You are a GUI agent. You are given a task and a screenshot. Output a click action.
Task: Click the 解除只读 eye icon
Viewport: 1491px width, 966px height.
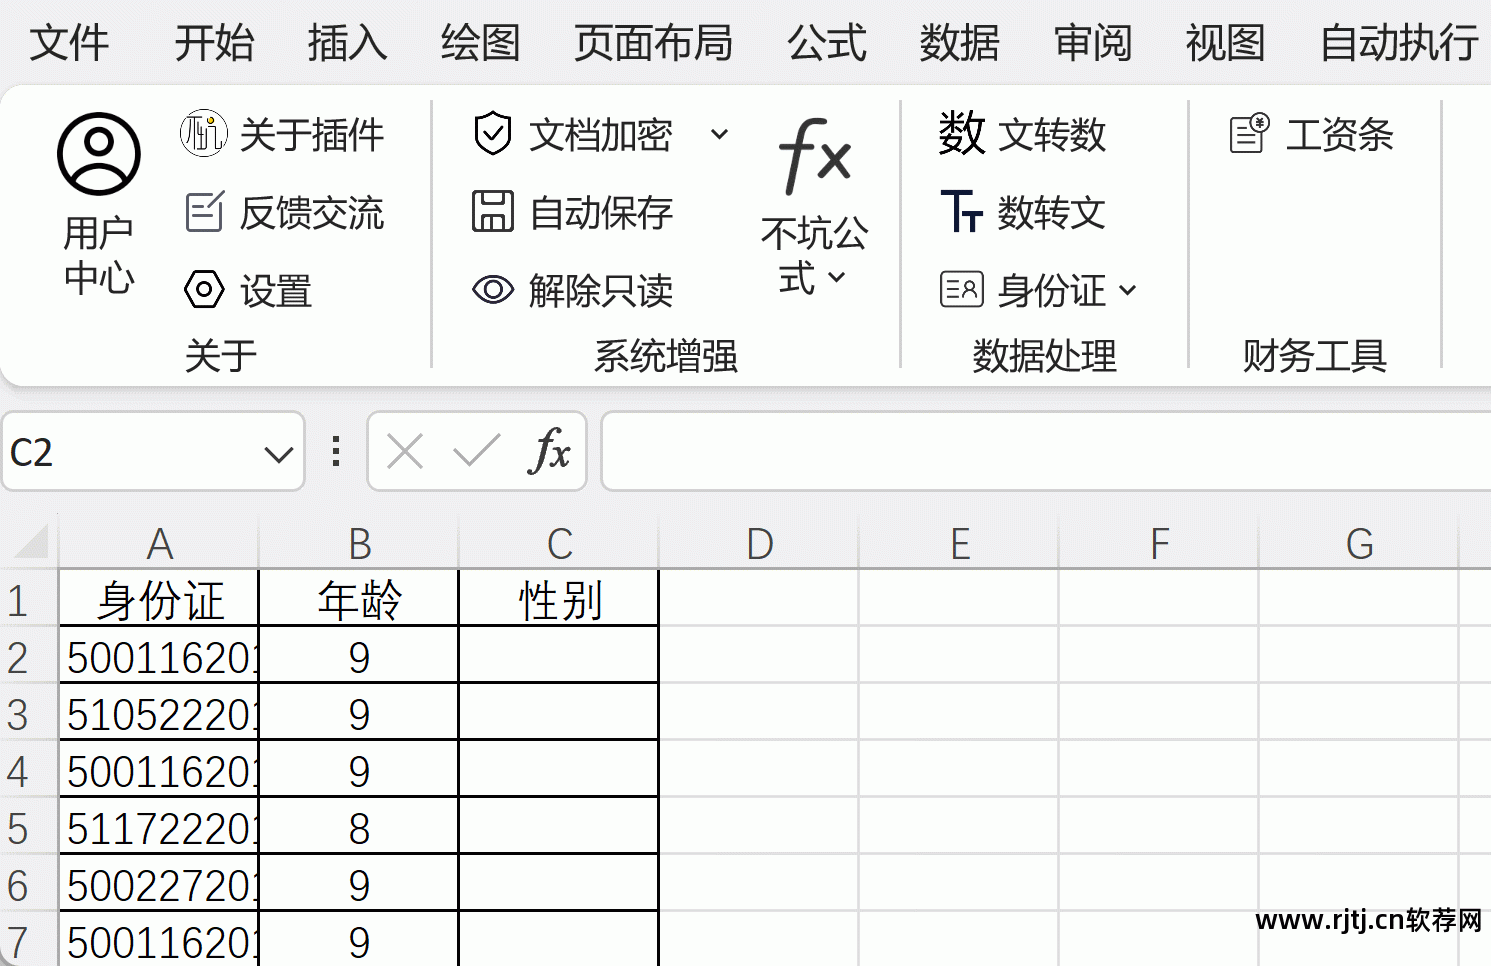492,290
